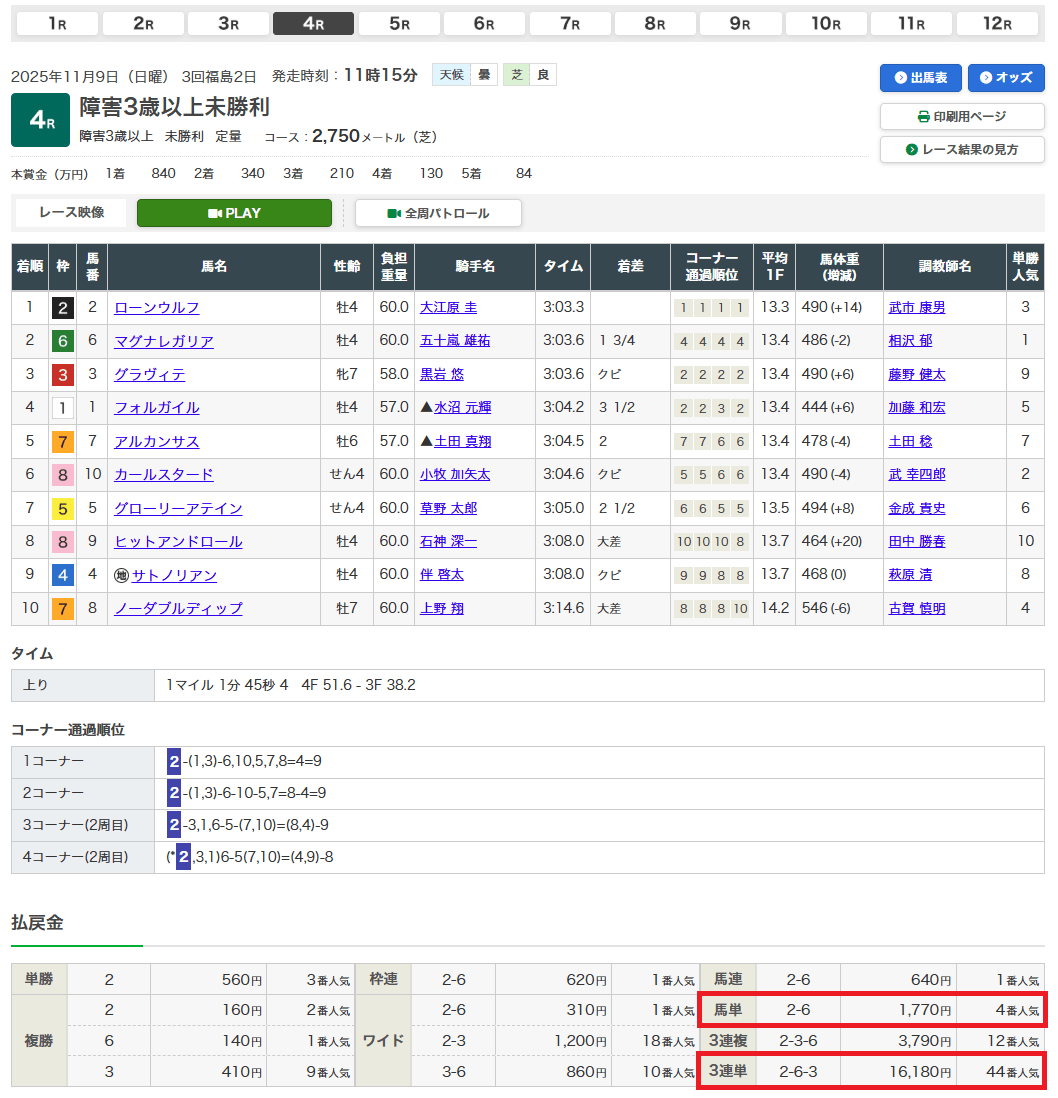This screenshot has width=1058, height=1098.
Task: Open horse マグナレガリア profile link
Action: tap(164, 341)
